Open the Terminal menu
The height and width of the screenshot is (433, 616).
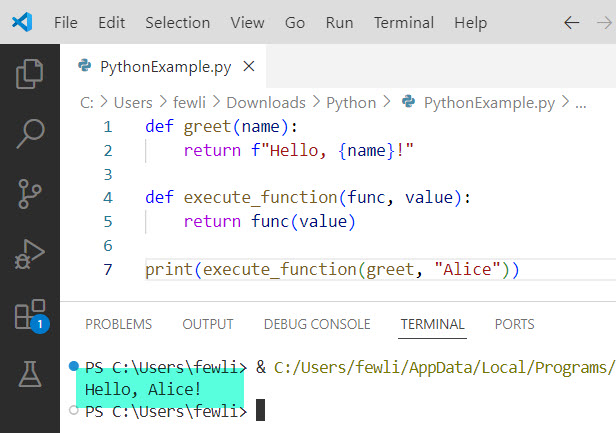(403, 23)
